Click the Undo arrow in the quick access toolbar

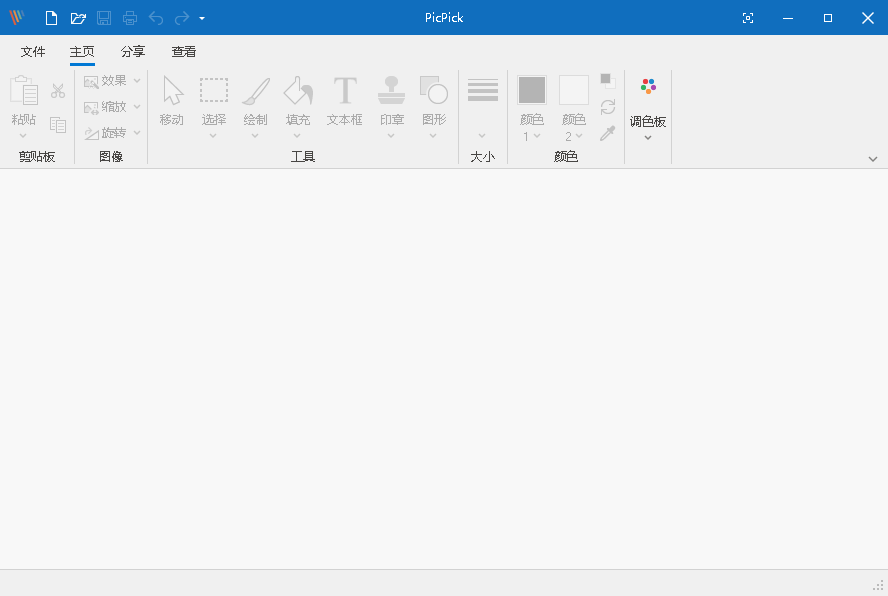(x=156, y=17)
